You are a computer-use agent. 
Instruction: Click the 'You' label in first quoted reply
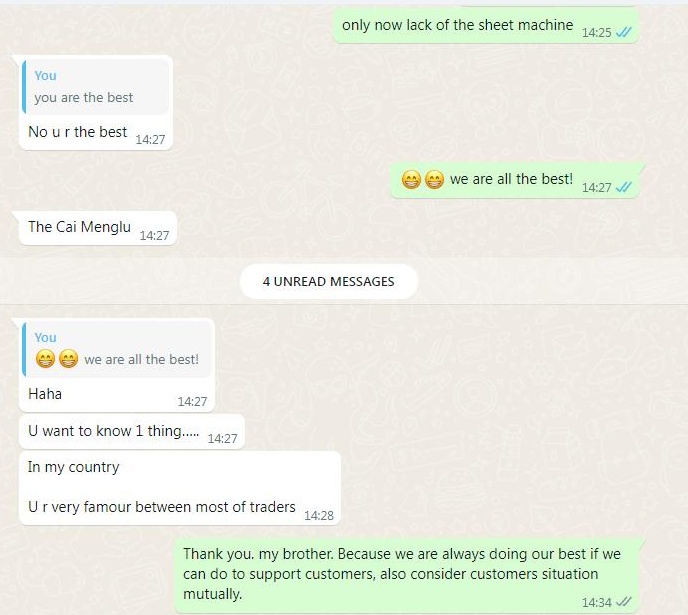click(x=46, y=75)
